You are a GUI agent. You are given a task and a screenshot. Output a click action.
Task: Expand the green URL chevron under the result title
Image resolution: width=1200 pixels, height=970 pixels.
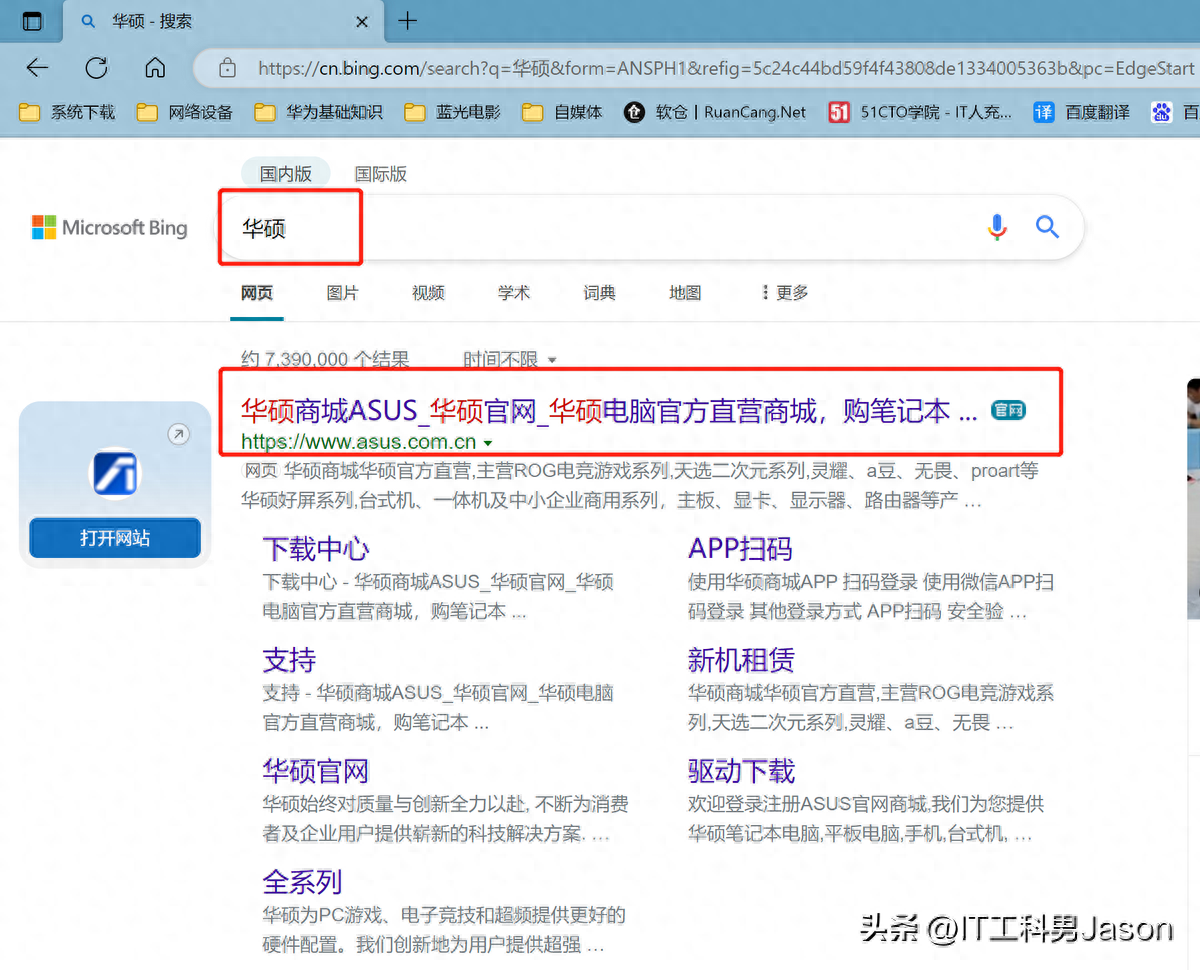487,441
